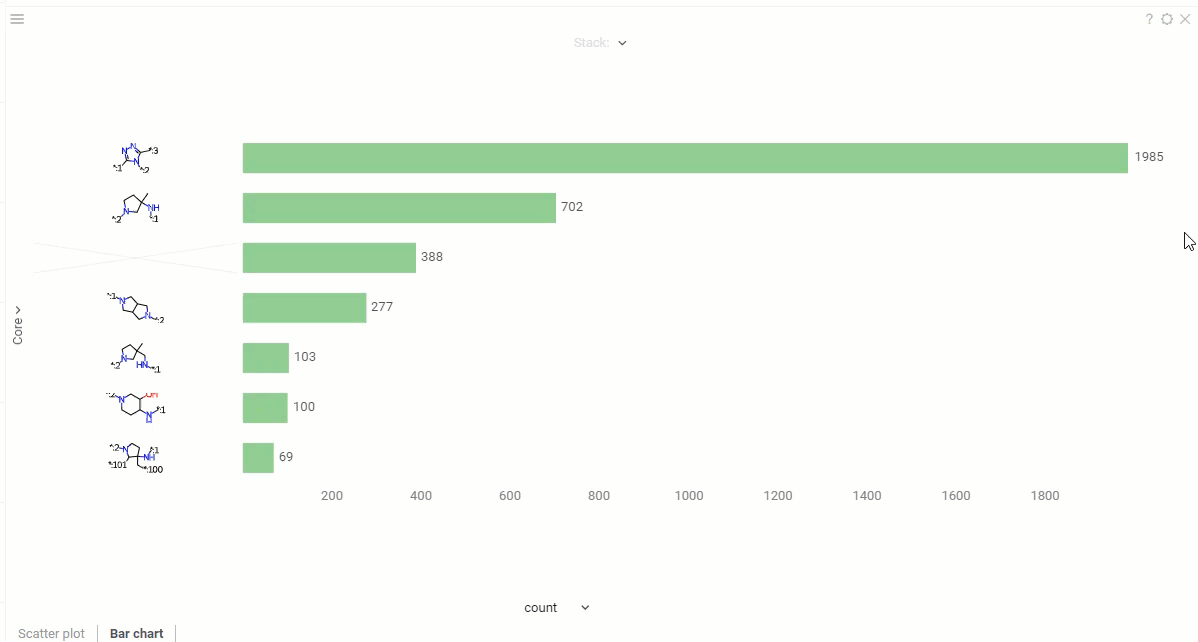Open the settings gear icon
The image size is (1198, 642).
point(1165,18)
